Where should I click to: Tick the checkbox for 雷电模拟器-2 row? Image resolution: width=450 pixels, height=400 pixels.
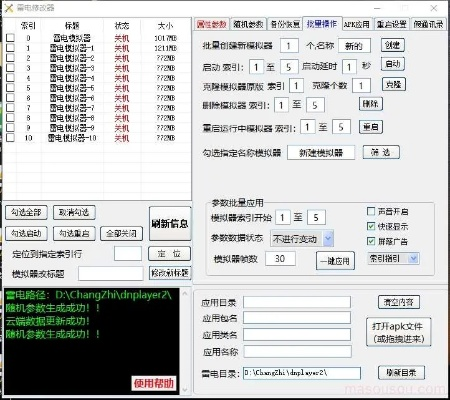[10, 58]
